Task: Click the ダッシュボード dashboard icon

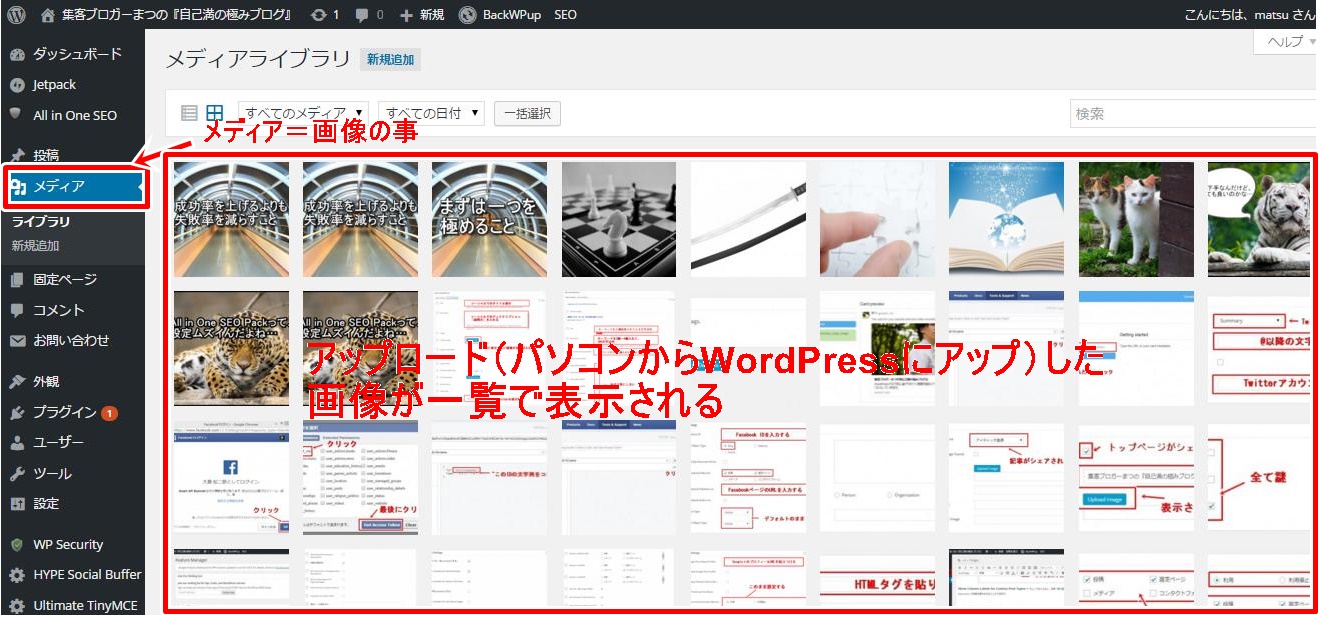Action: click(x=17, y=54)
